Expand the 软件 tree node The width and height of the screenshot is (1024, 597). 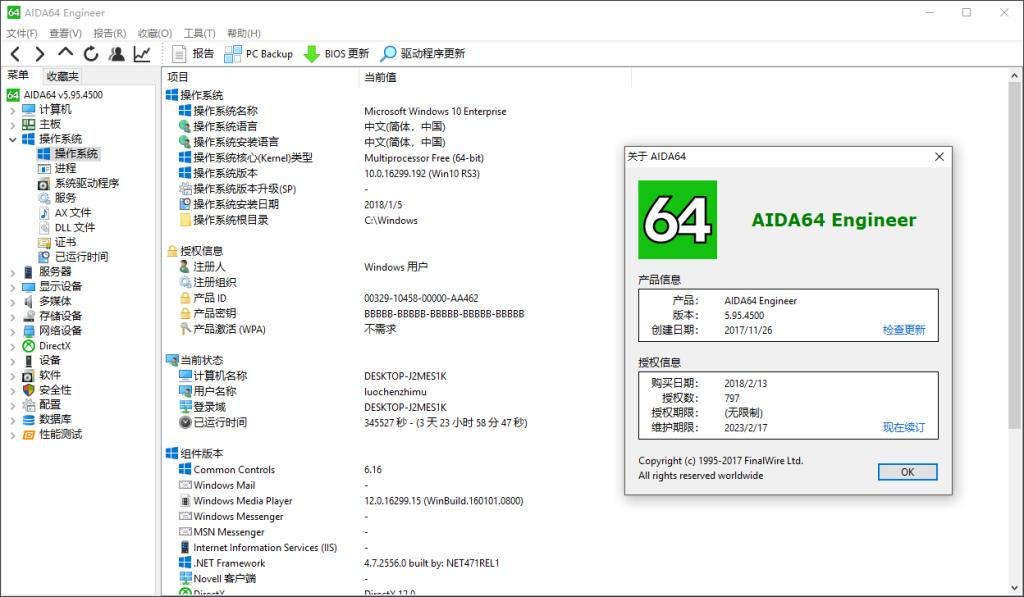pyautogui.click(x=12, y=376)
